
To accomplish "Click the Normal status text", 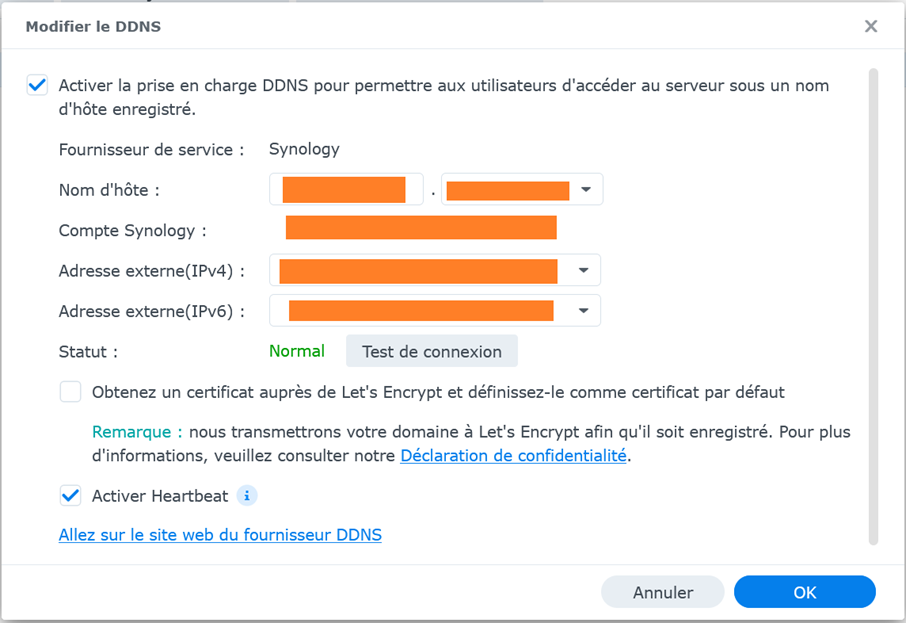I will 297,351.
